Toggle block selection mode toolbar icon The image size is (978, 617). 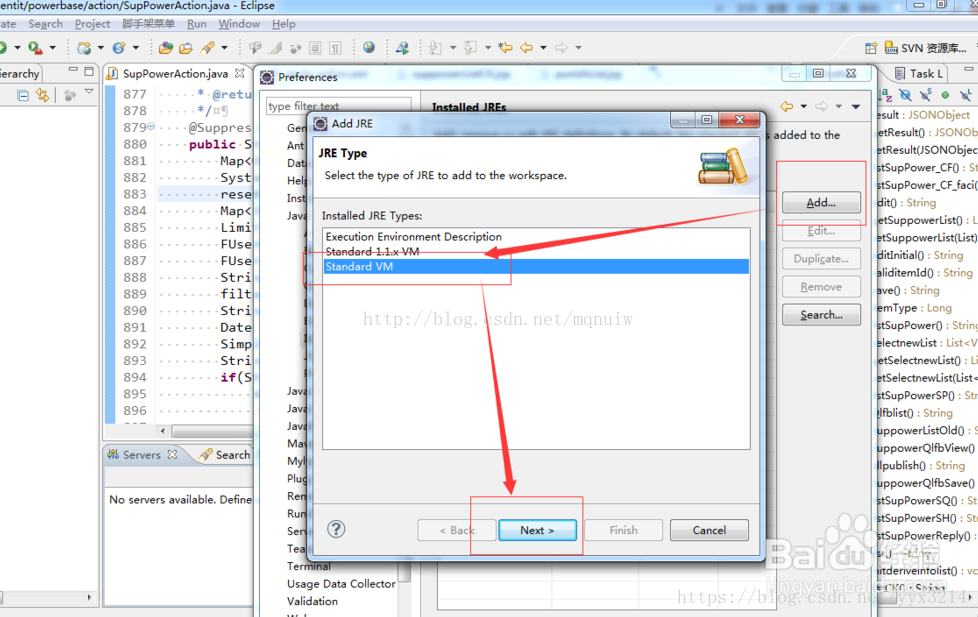pos(316,47)
